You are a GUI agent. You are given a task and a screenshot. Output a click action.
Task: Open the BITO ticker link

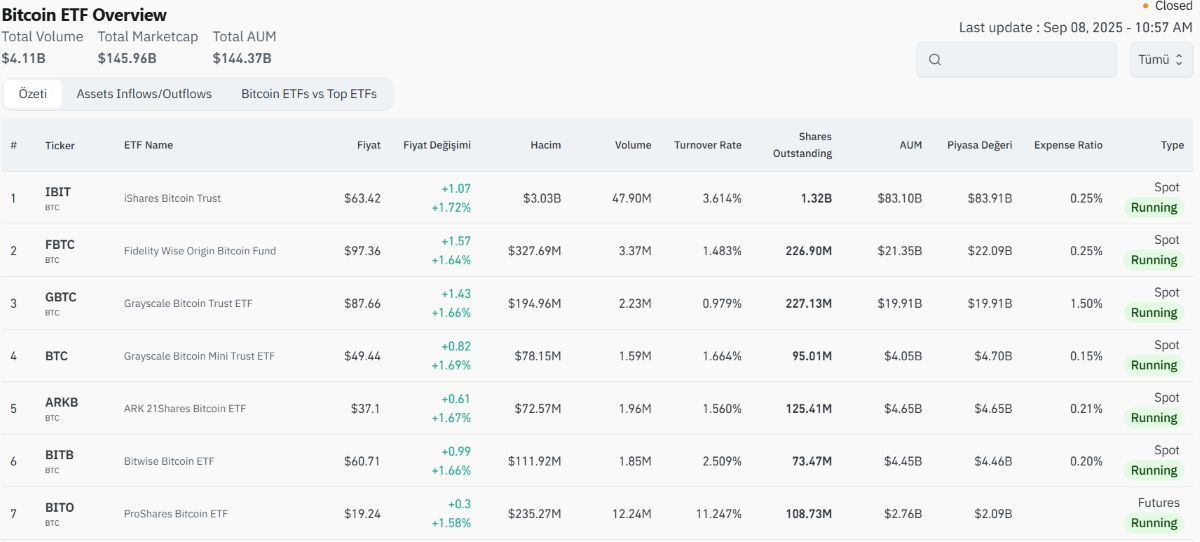pyautogui.click(x=59, y=507)
